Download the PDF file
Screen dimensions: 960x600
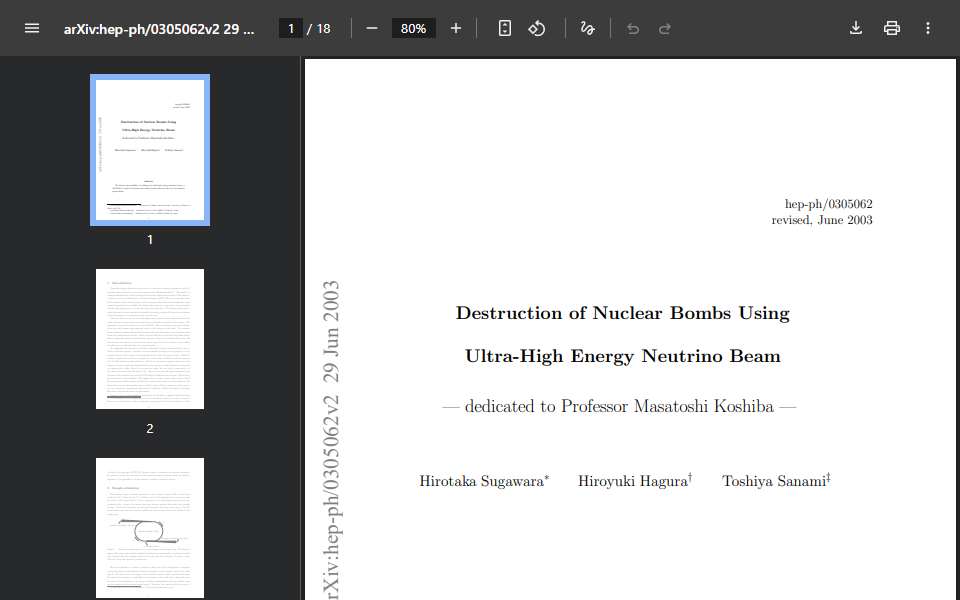[x=856, y=28]
